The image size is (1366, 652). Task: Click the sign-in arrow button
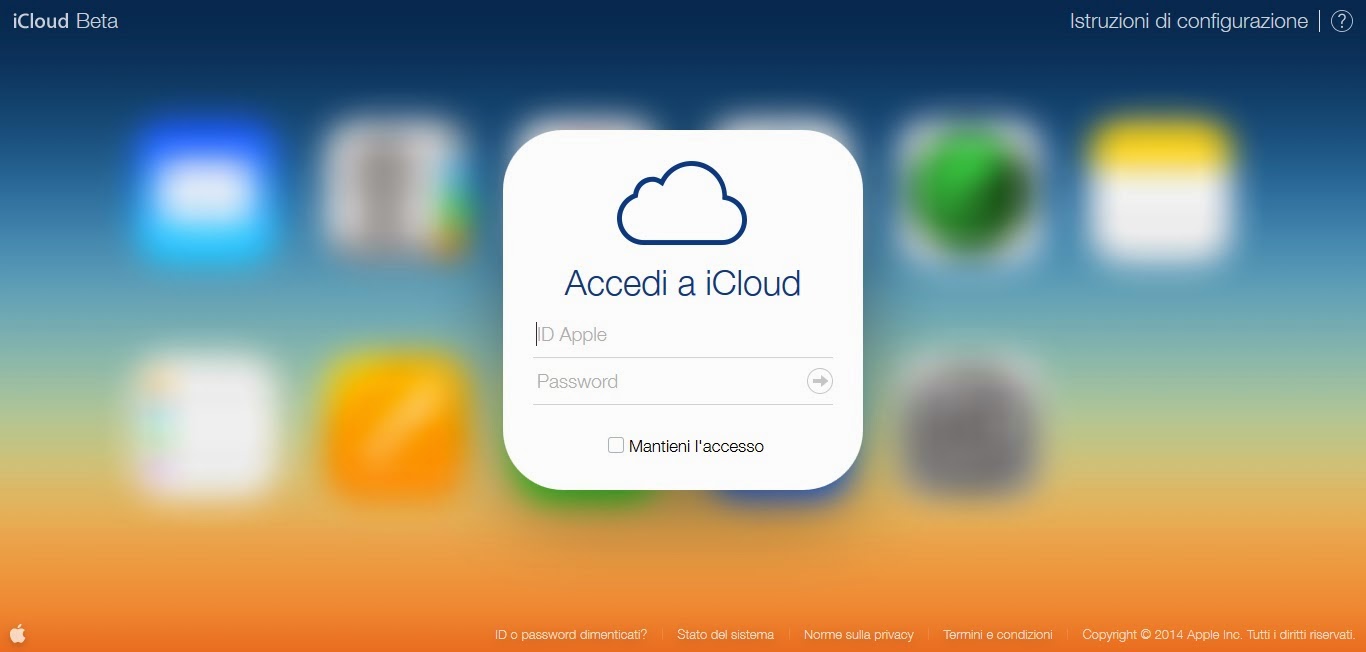point(820,381)
